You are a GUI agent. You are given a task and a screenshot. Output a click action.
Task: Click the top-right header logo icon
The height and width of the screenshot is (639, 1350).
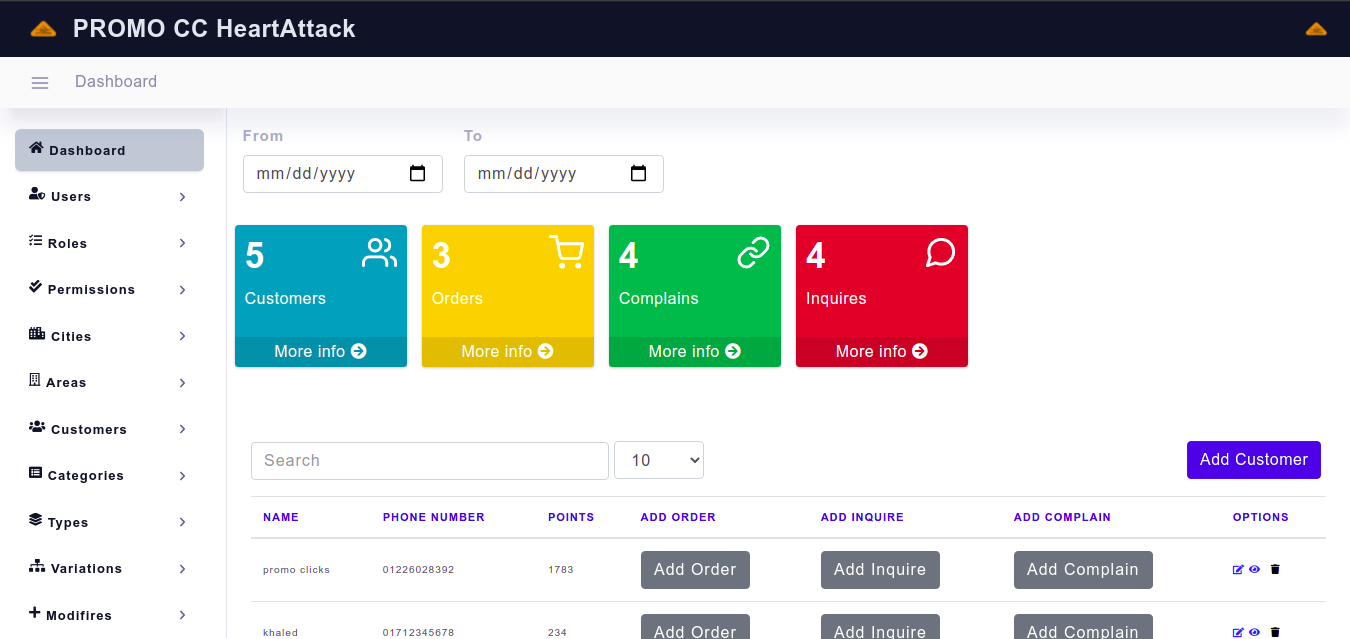pyautogui.click(x=1315, y=29)
